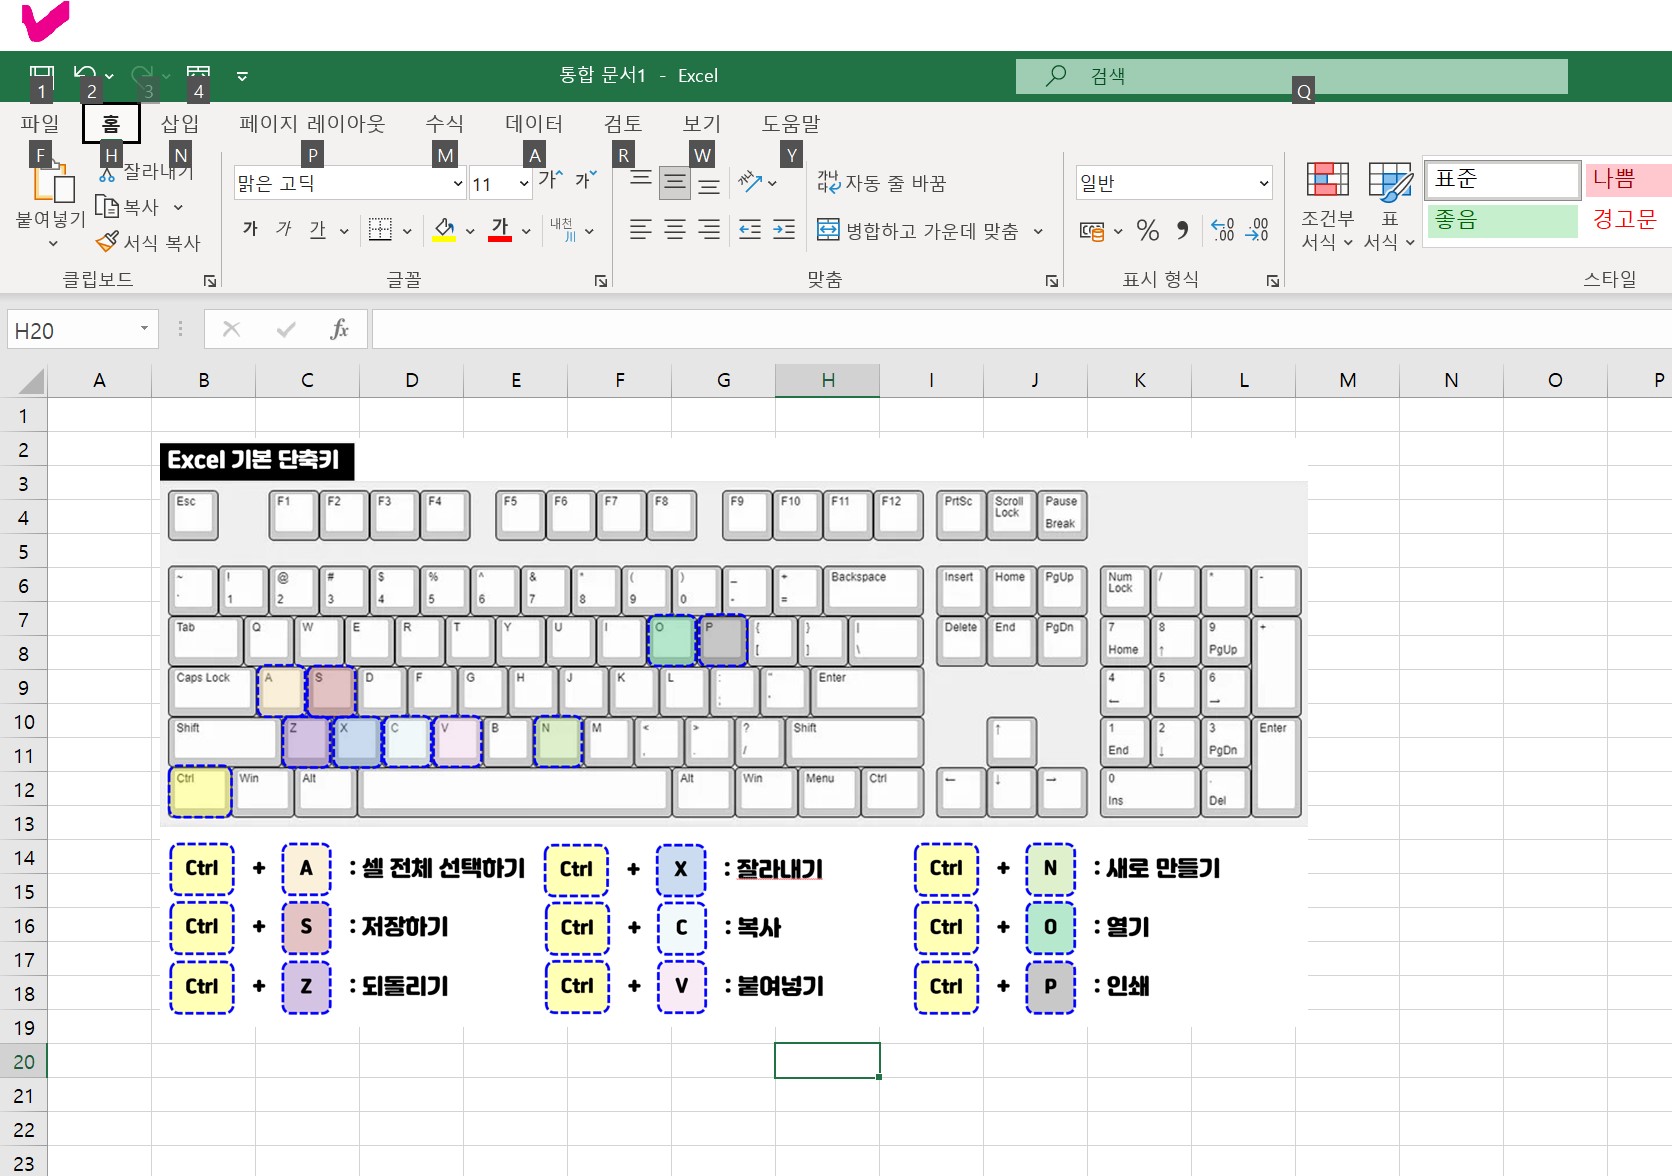Toggle underline formatting 간
Screen dimensions: 1672x1176
(318, 230)
